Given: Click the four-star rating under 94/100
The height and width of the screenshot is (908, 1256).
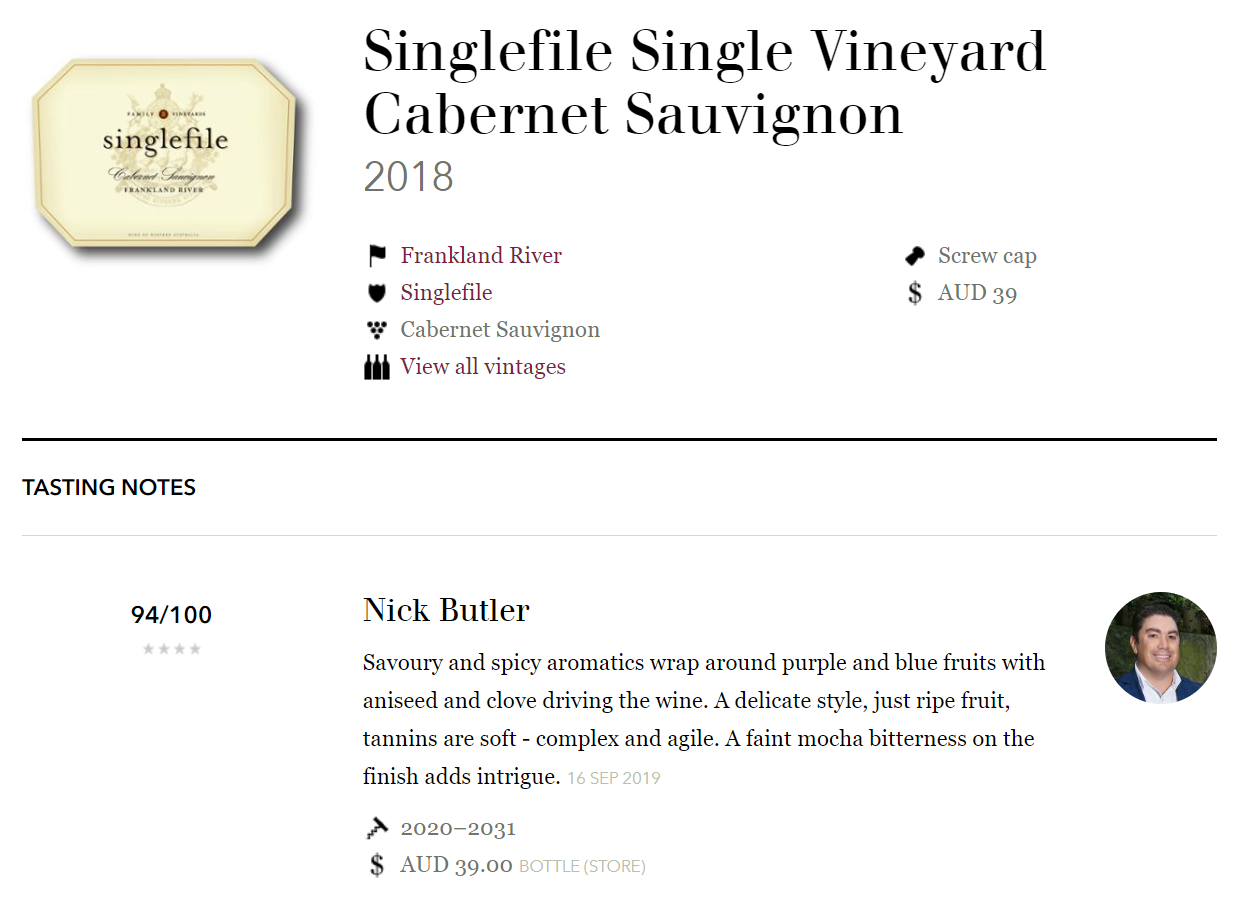Looking at the screenshot, I should pos(172,649).
